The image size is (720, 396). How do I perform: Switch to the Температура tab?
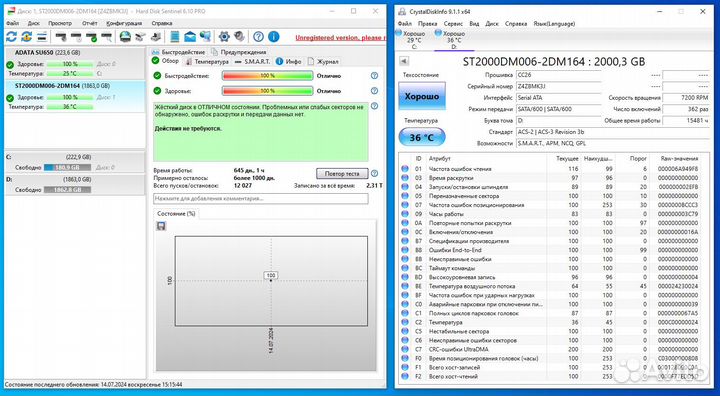[x=207, y=62]
